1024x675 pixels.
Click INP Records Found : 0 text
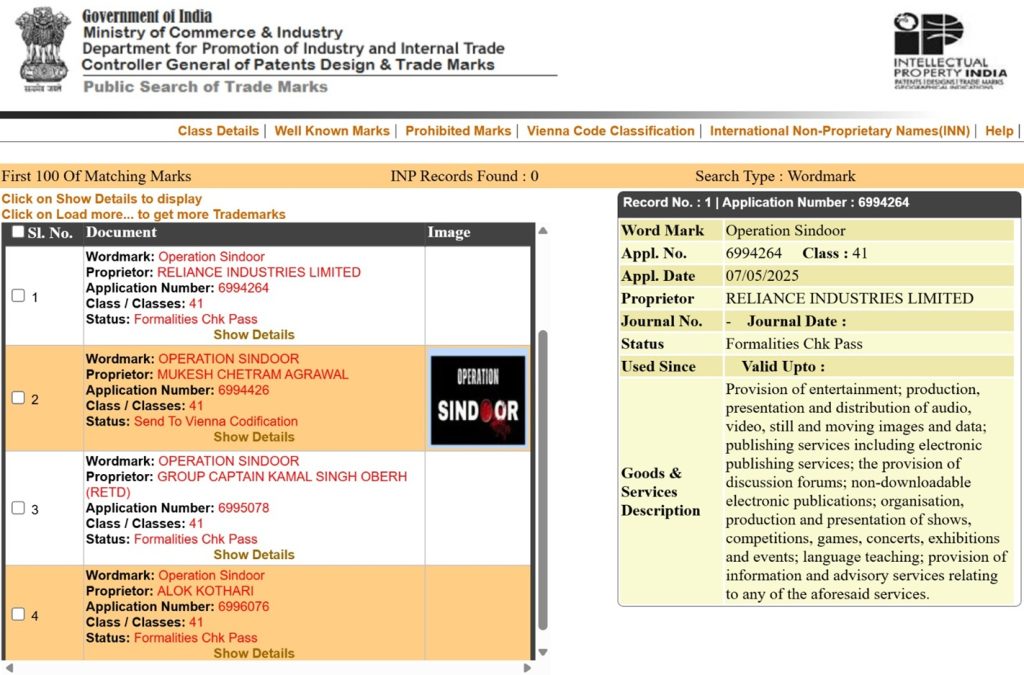464,176
